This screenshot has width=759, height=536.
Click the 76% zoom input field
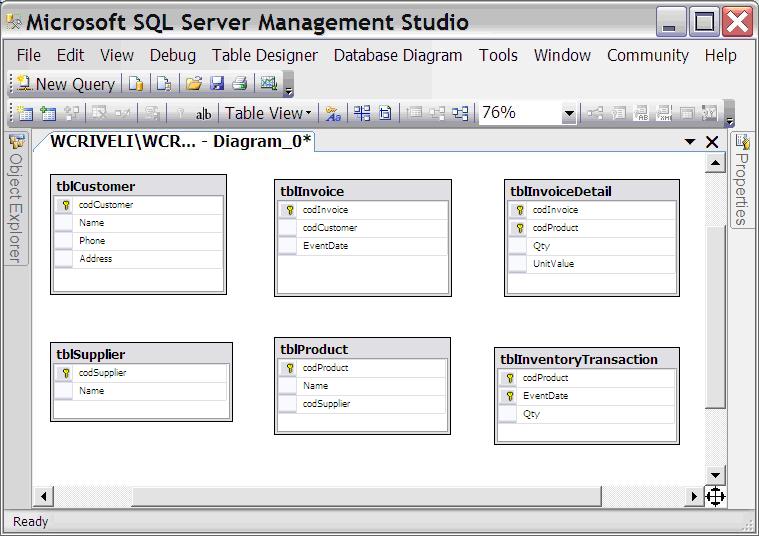tap(520, 113)
